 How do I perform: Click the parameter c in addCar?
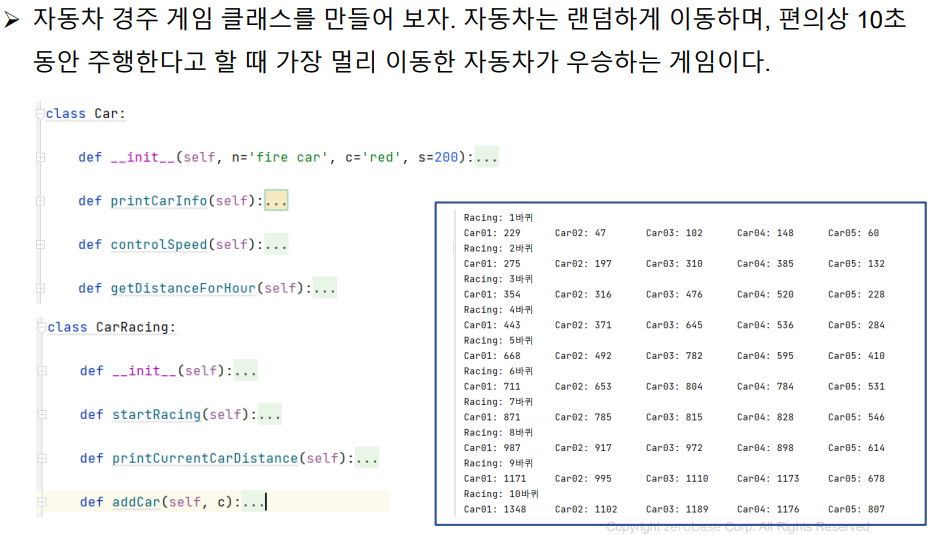point(221,502)
